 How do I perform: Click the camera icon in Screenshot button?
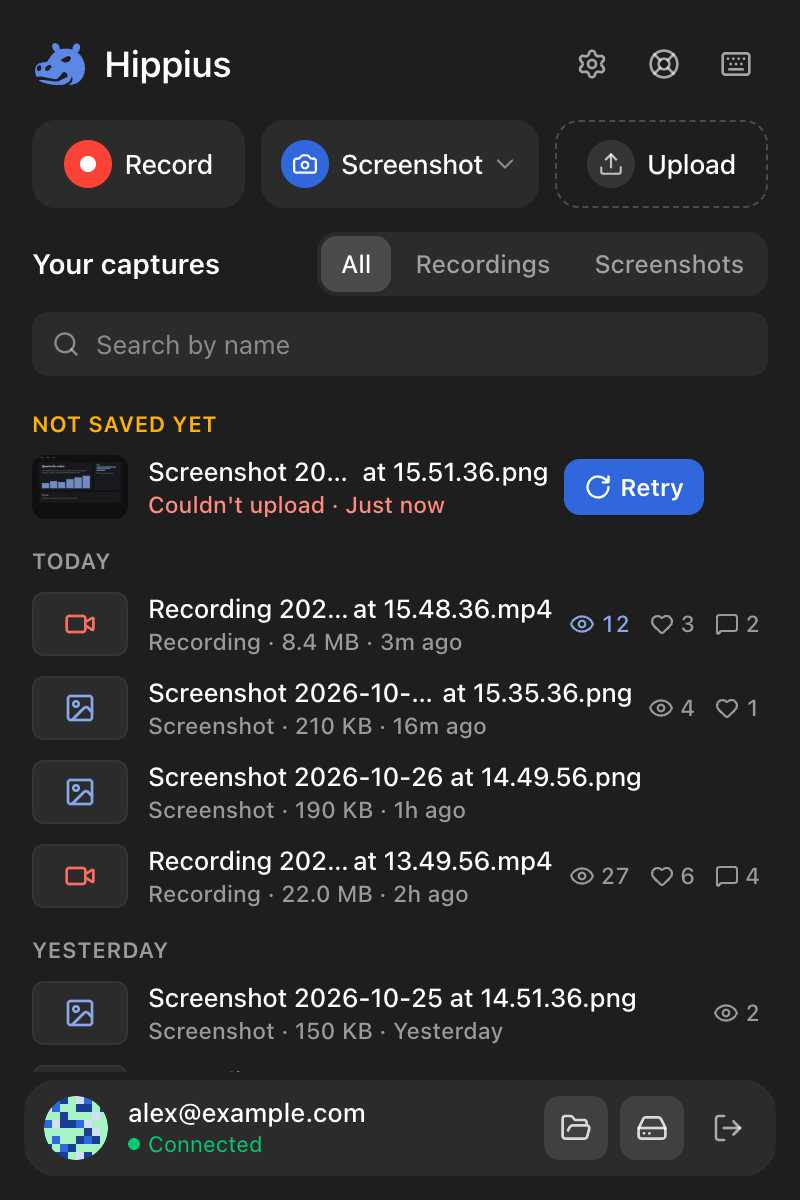(305, 164)
